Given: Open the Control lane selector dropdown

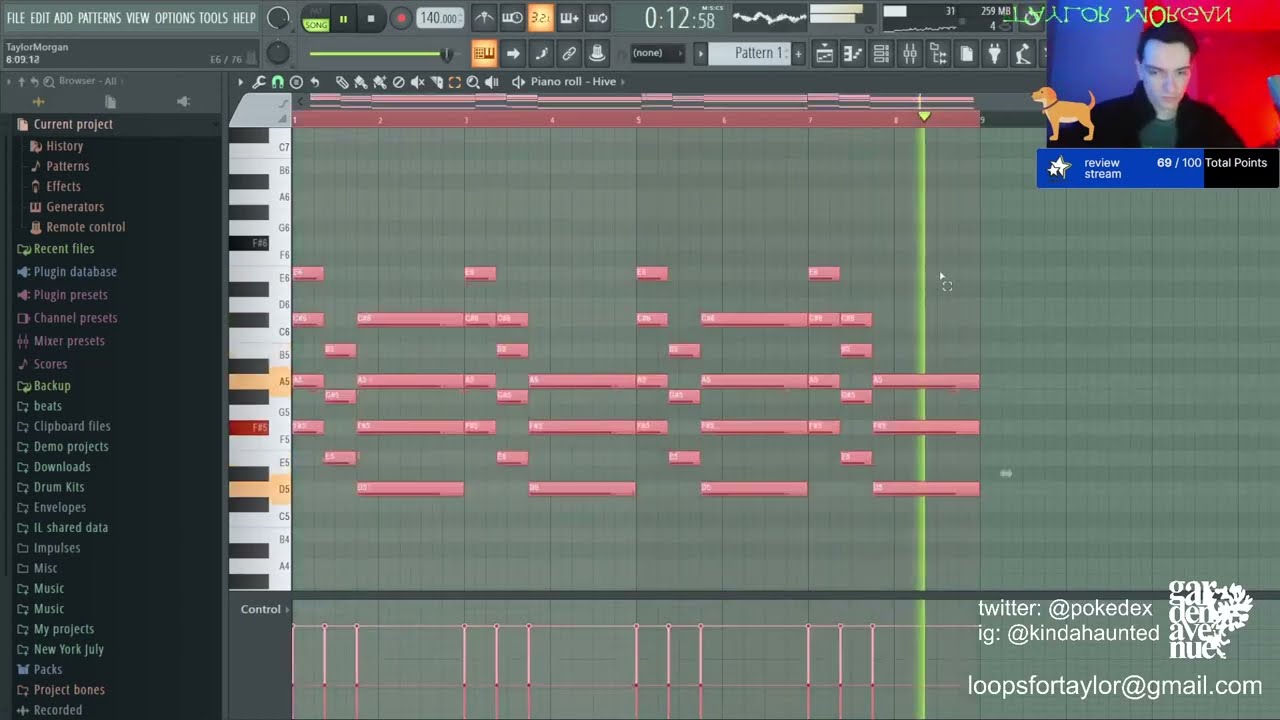Looking at the screenshot, I should 265,609.
